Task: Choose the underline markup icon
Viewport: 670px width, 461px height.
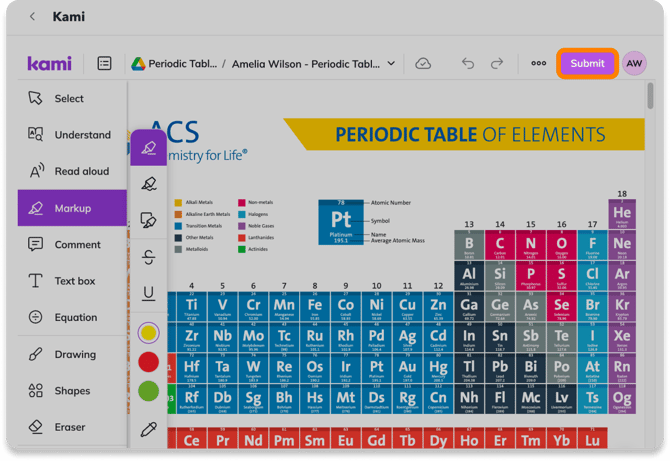Action: [x=149, y=293]
